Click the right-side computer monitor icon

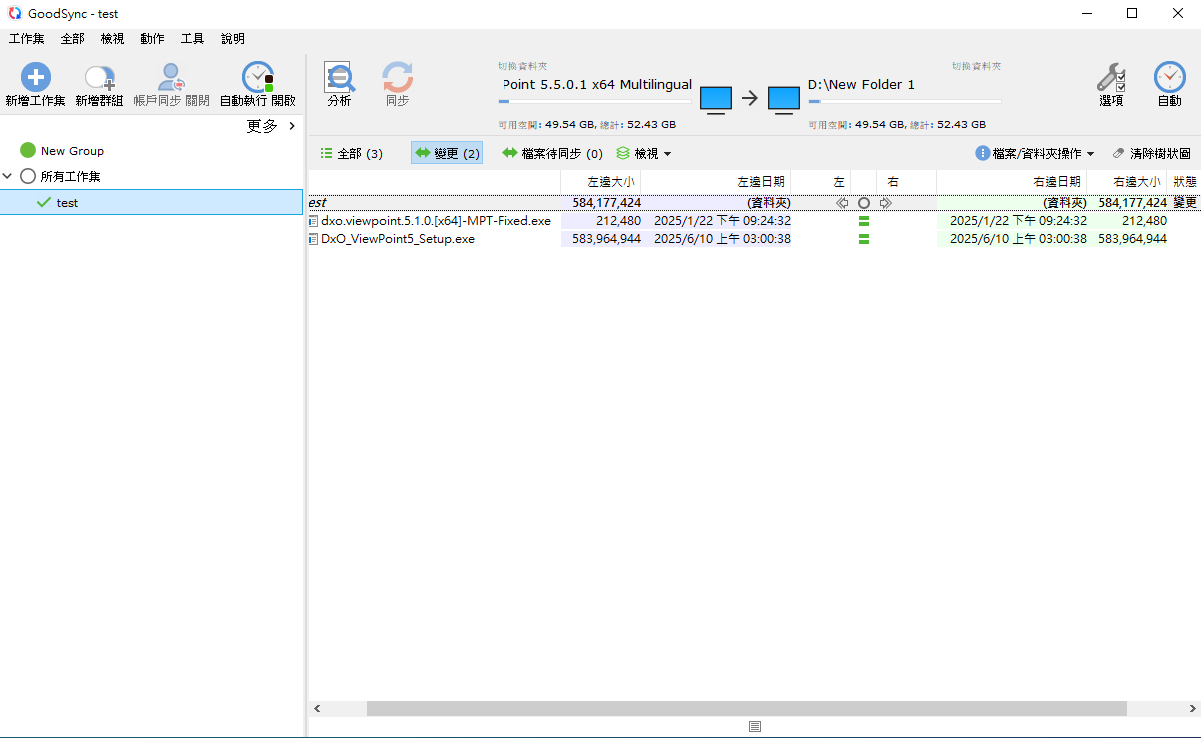point(784,100)
